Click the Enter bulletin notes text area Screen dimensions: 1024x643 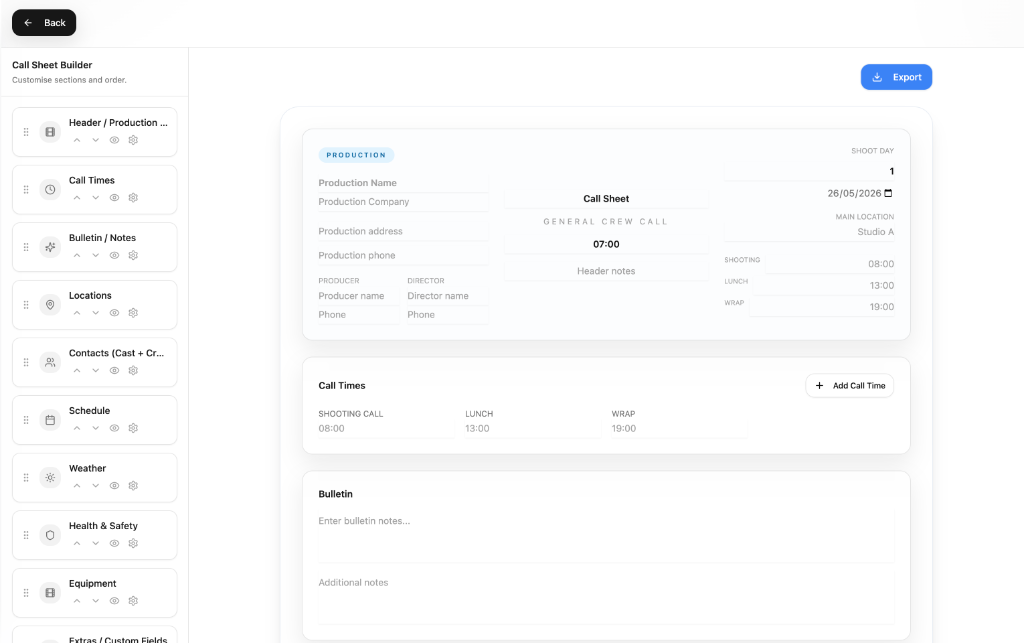point(606,535)
